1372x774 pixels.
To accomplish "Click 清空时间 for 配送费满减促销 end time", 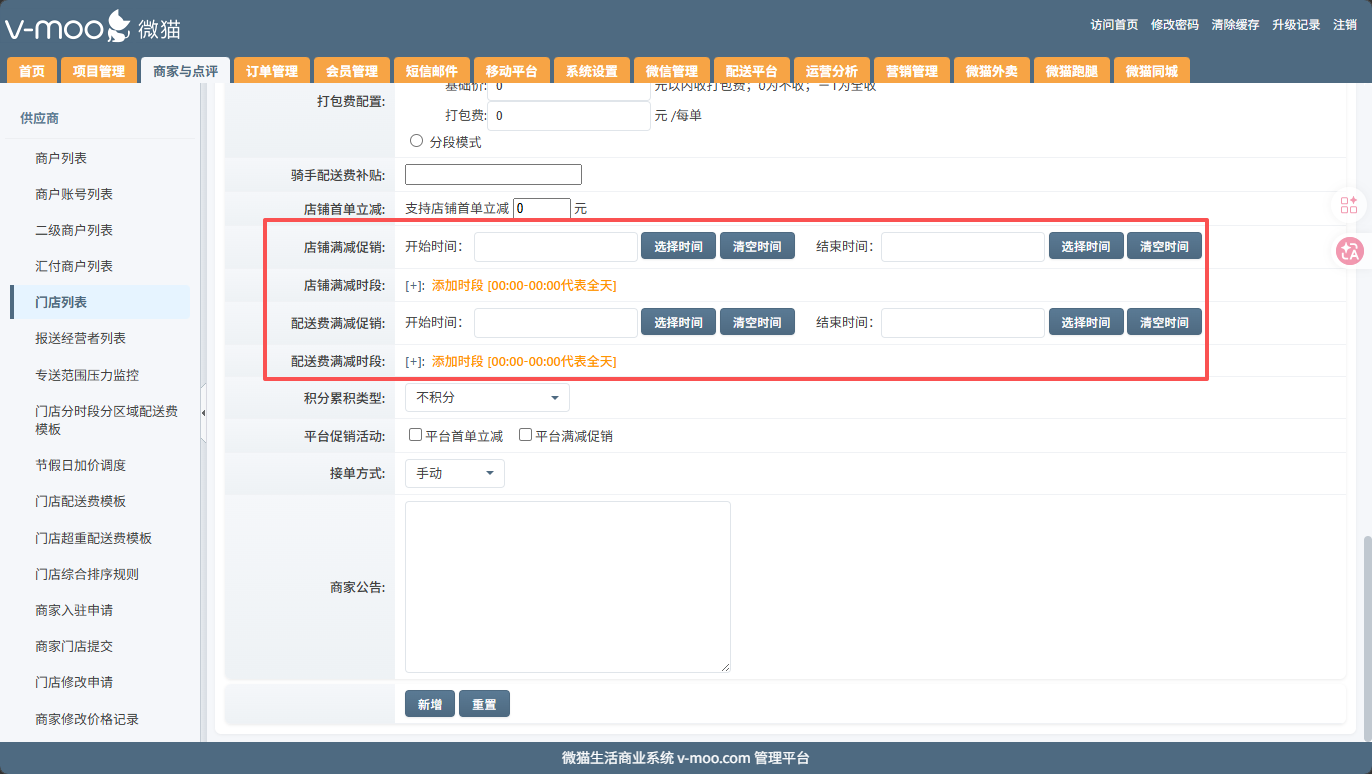I will [x=1164, y=323].
